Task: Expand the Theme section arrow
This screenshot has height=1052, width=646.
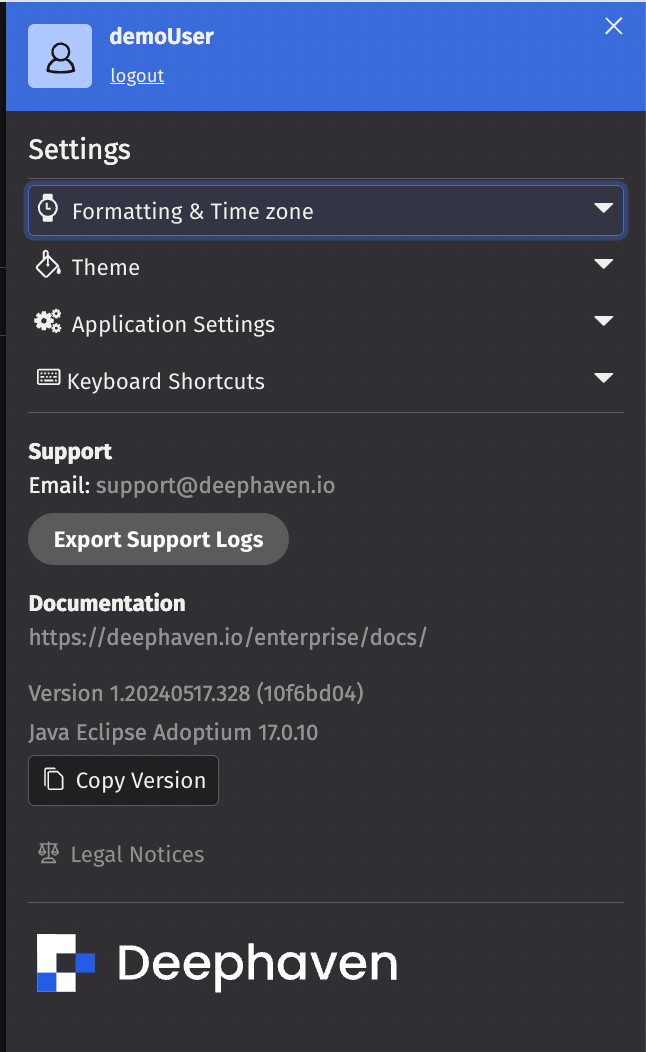Action: click(603, 265)
